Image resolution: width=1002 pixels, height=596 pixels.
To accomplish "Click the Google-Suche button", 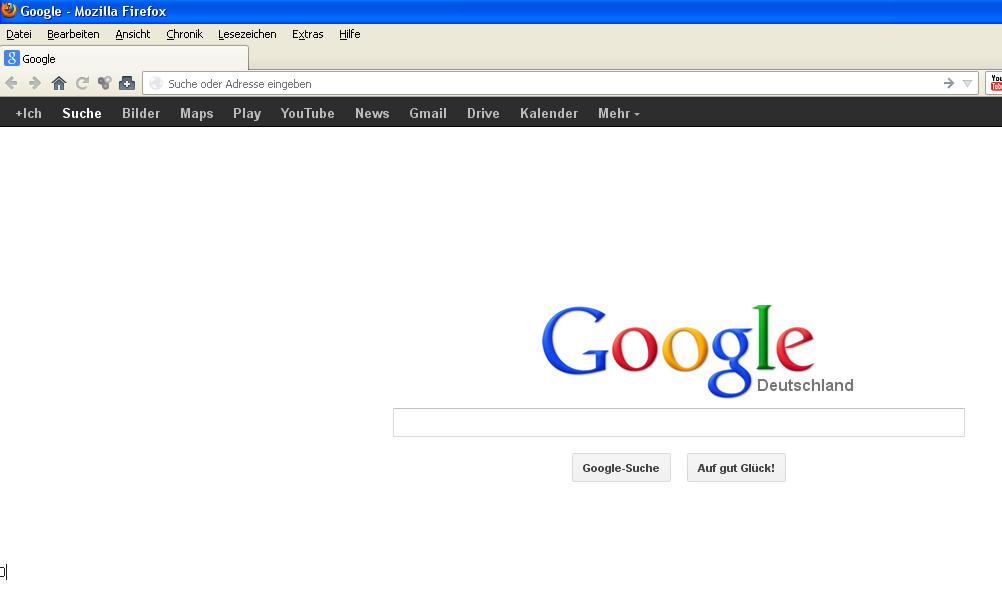I will (620, 468).
